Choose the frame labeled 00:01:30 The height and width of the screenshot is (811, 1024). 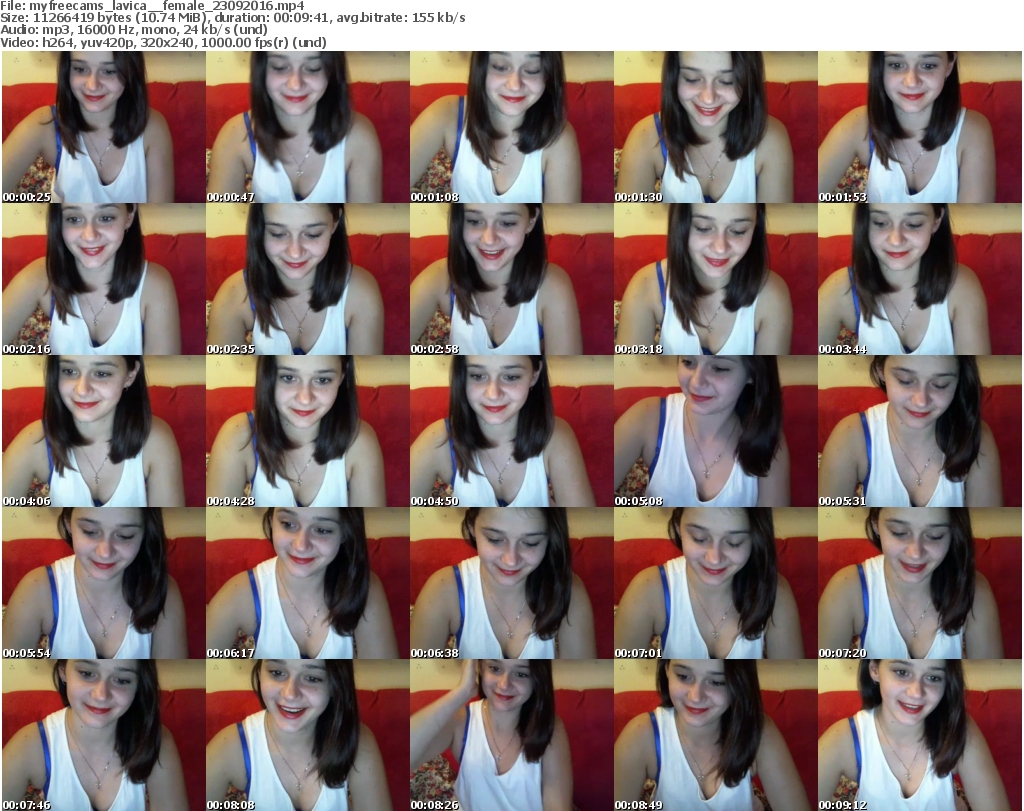[x=715, y=127]
